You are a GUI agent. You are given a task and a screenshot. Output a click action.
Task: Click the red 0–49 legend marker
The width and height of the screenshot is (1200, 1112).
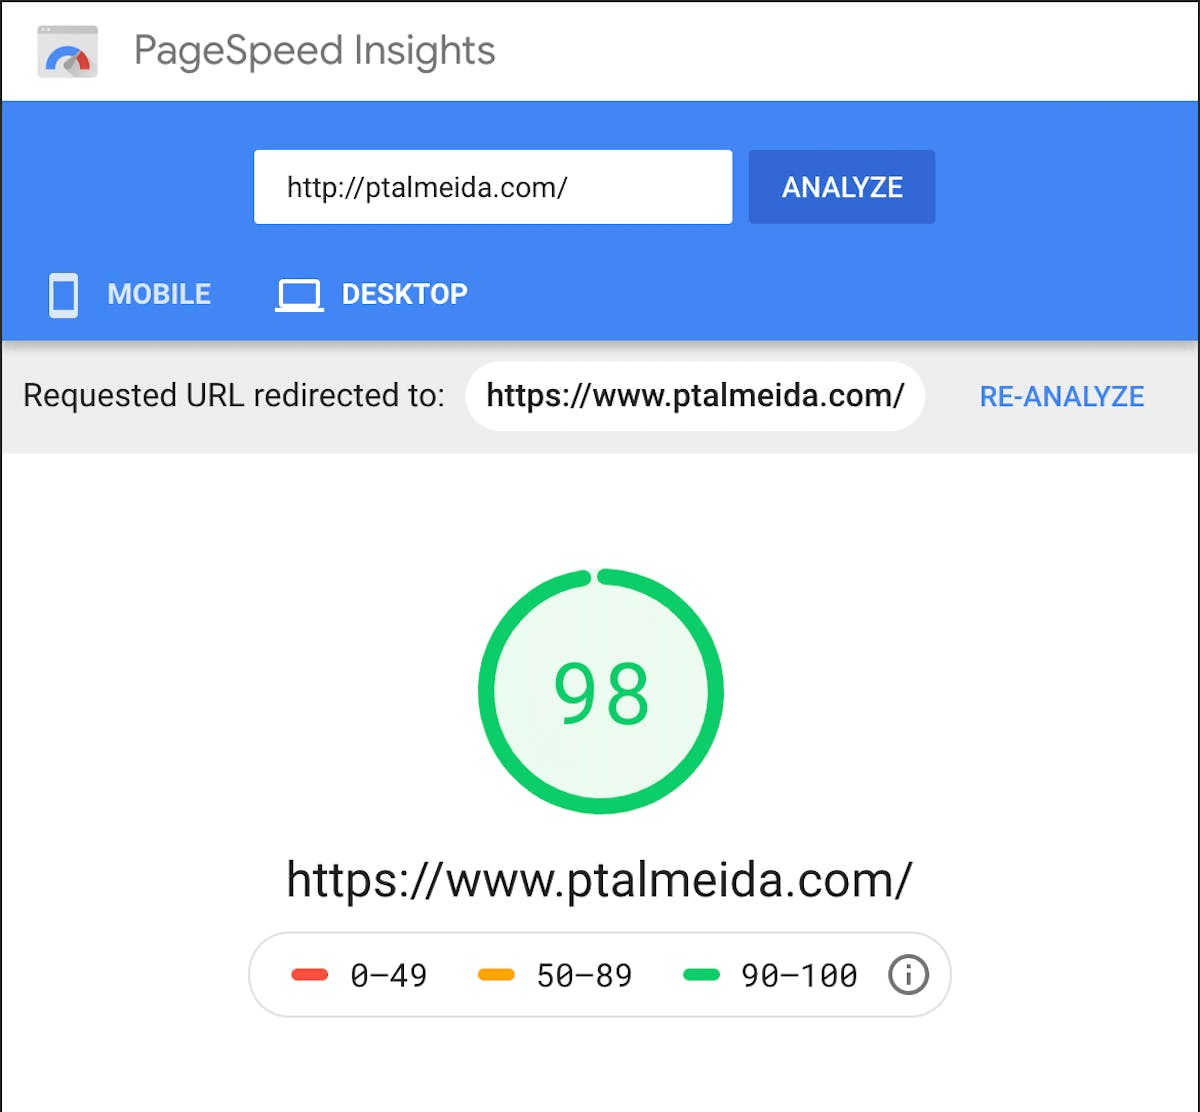click(x=310, y=975)
